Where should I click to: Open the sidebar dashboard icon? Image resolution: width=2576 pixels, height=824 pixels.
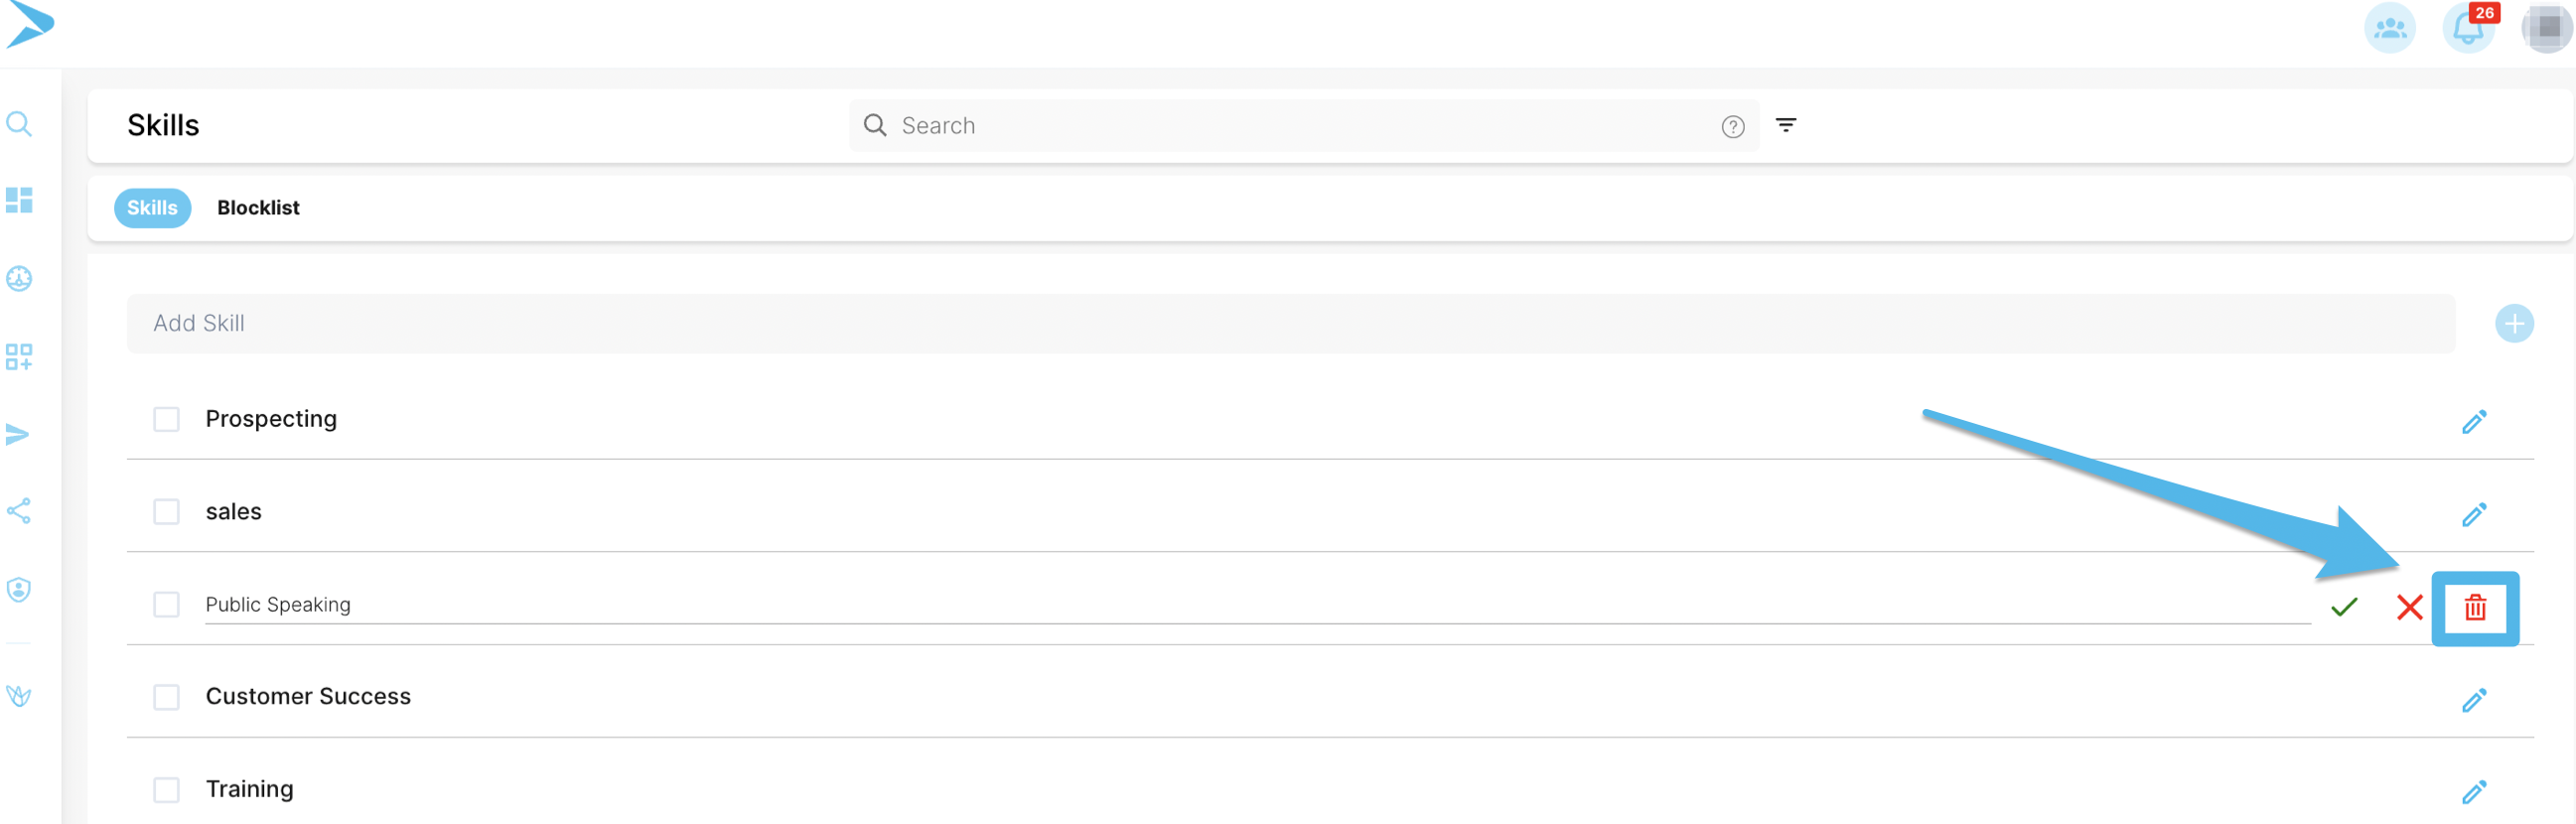(x=19, y=200)
